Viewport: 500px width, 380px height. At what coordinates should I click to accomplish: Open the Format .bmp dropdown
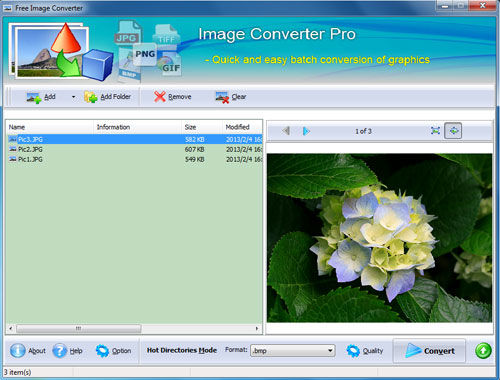(293, 351)
